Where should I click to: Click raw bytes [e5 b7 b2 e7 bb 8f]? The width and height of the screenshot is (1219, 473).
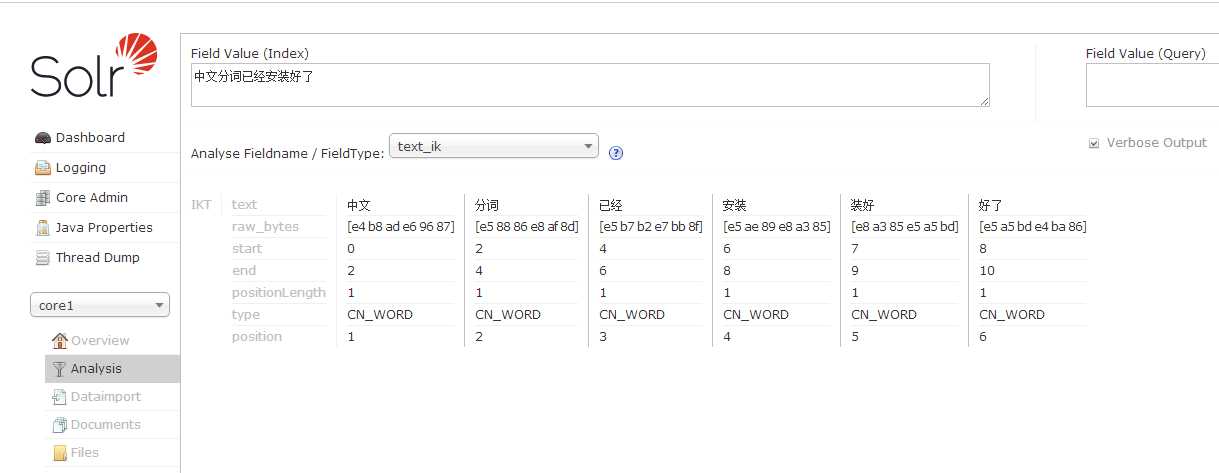(x=651, y=227)
